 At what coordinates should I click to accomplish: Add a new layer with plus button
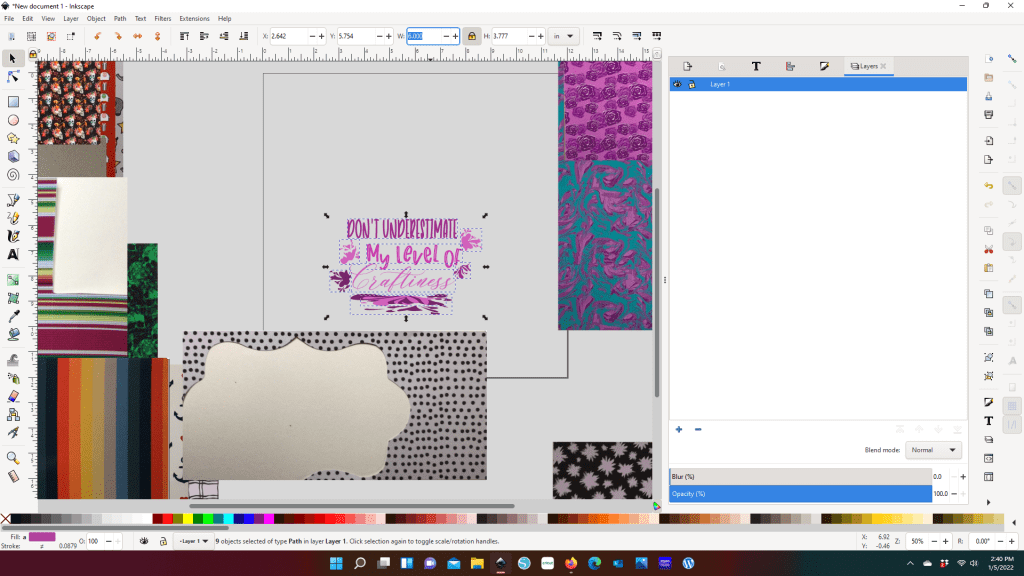click(679, 429)
